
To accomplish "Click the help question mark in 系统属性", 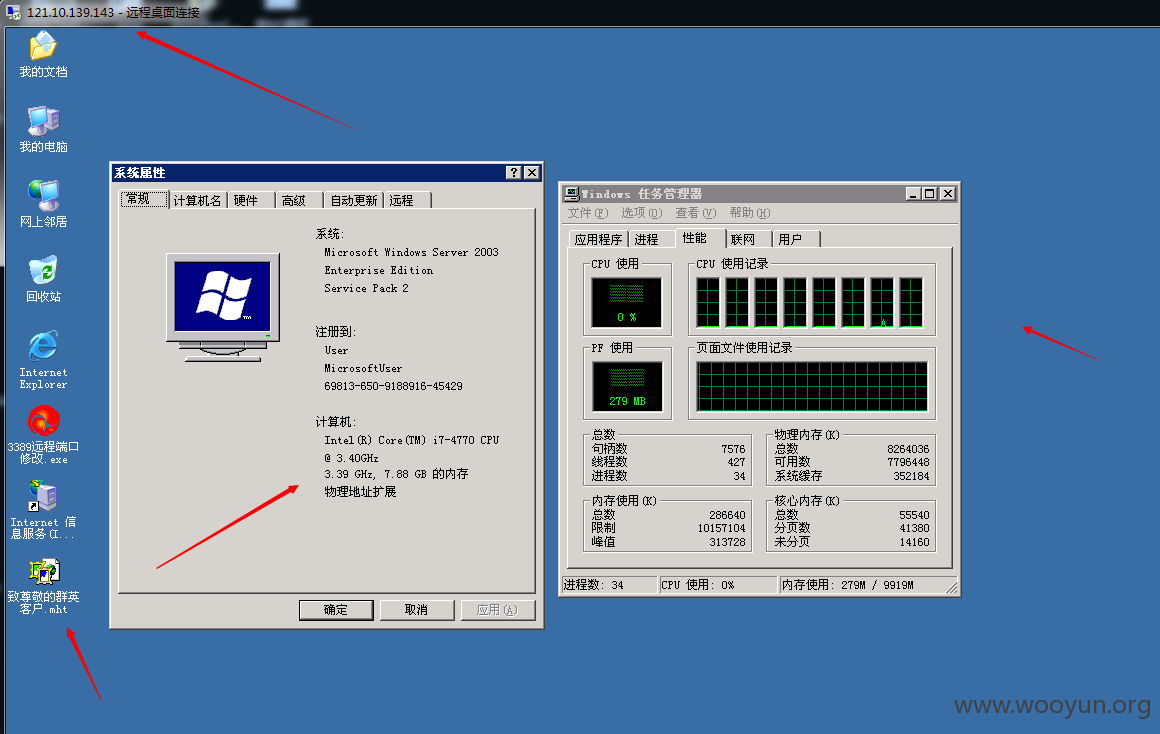I will (x=514, y=172).
